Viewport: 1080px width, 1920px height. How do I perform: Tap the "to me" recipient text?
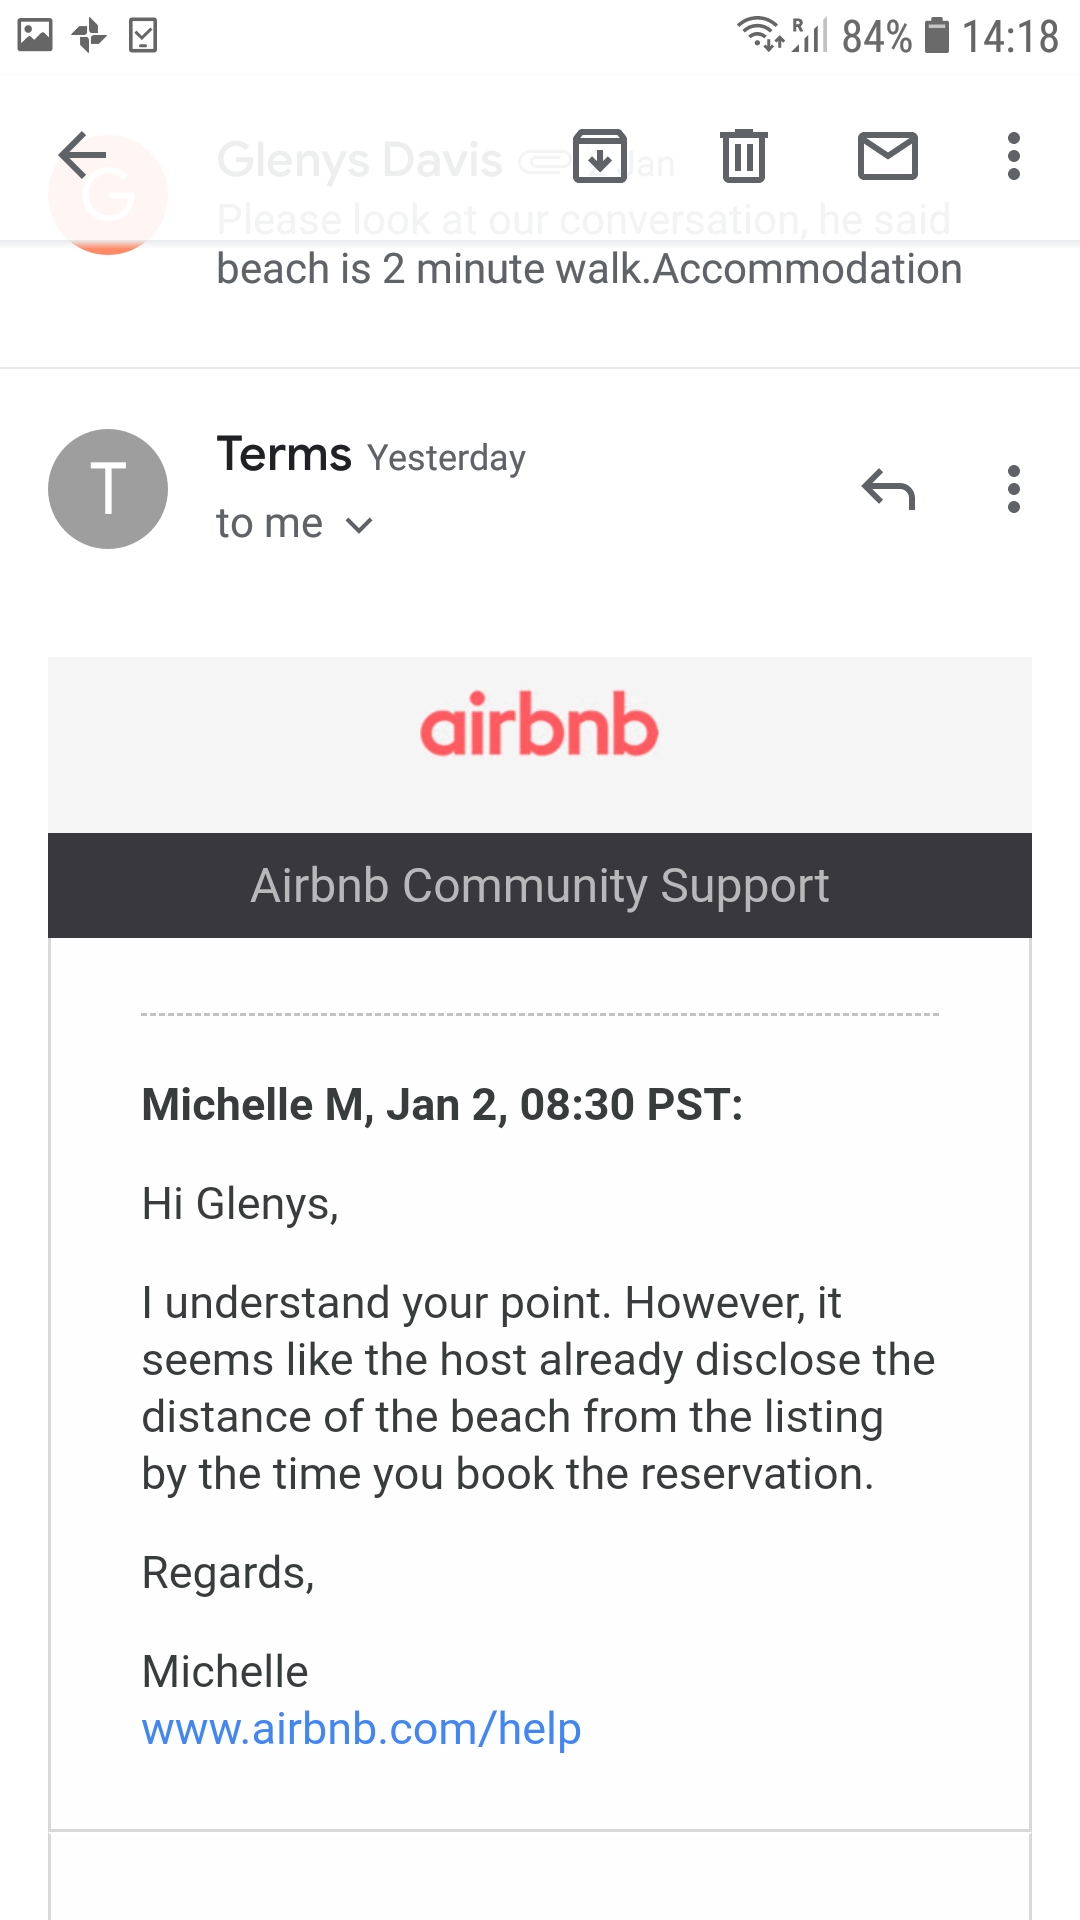point(269,523)
